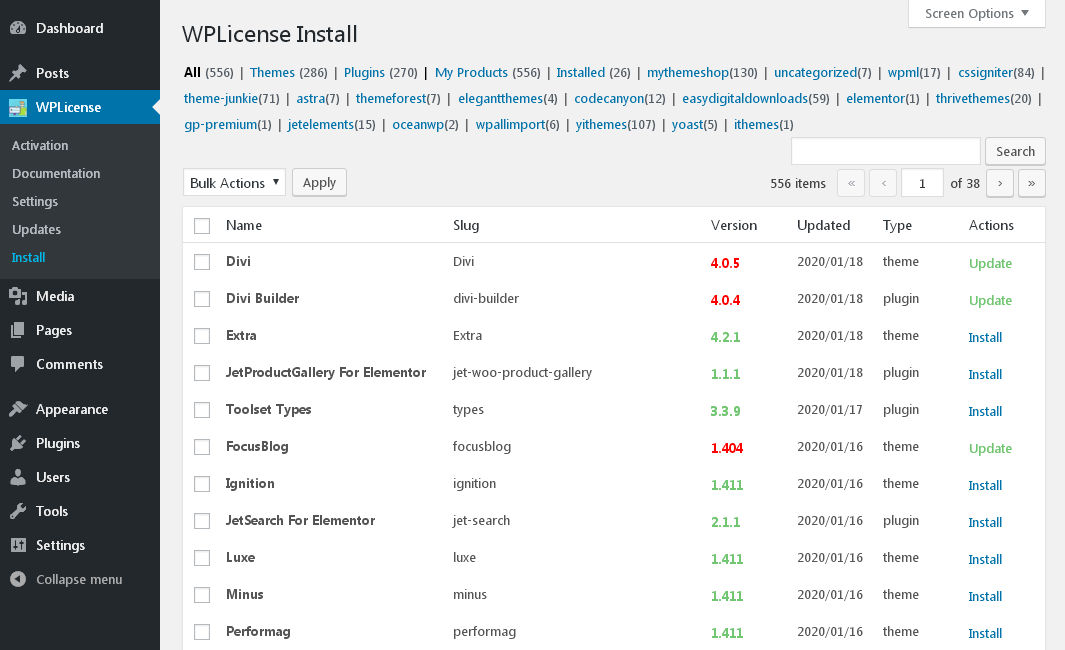1065x650 pixels.
Task: Go to the first page arrow
Action: point(851,183)
